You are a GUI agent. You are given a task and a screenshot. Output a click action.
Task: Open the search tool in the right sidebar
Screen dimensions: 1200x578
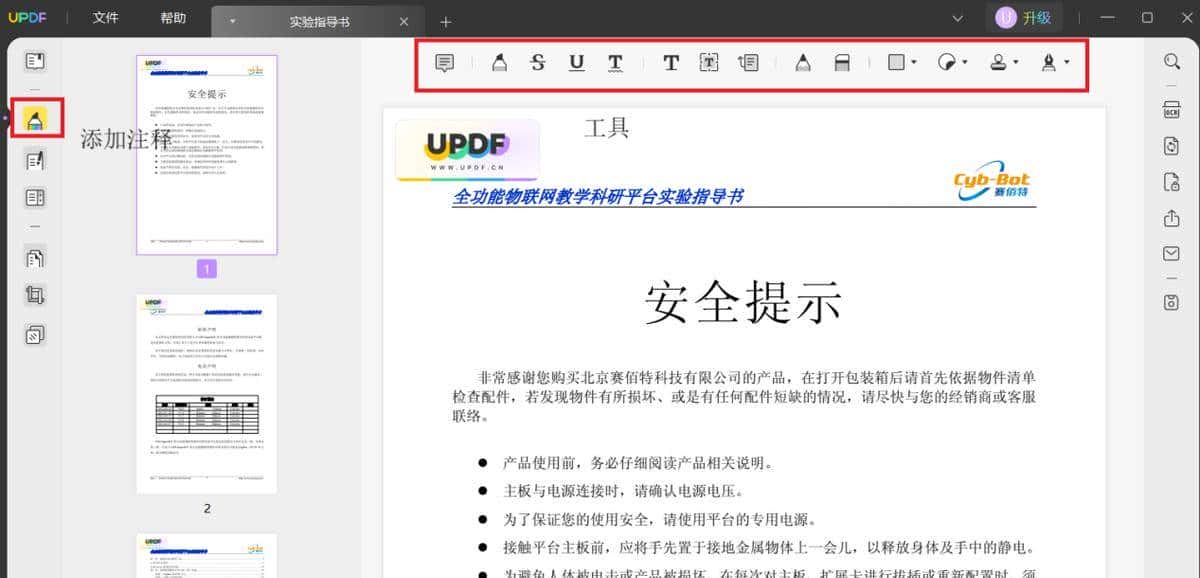click(1171, 61)
